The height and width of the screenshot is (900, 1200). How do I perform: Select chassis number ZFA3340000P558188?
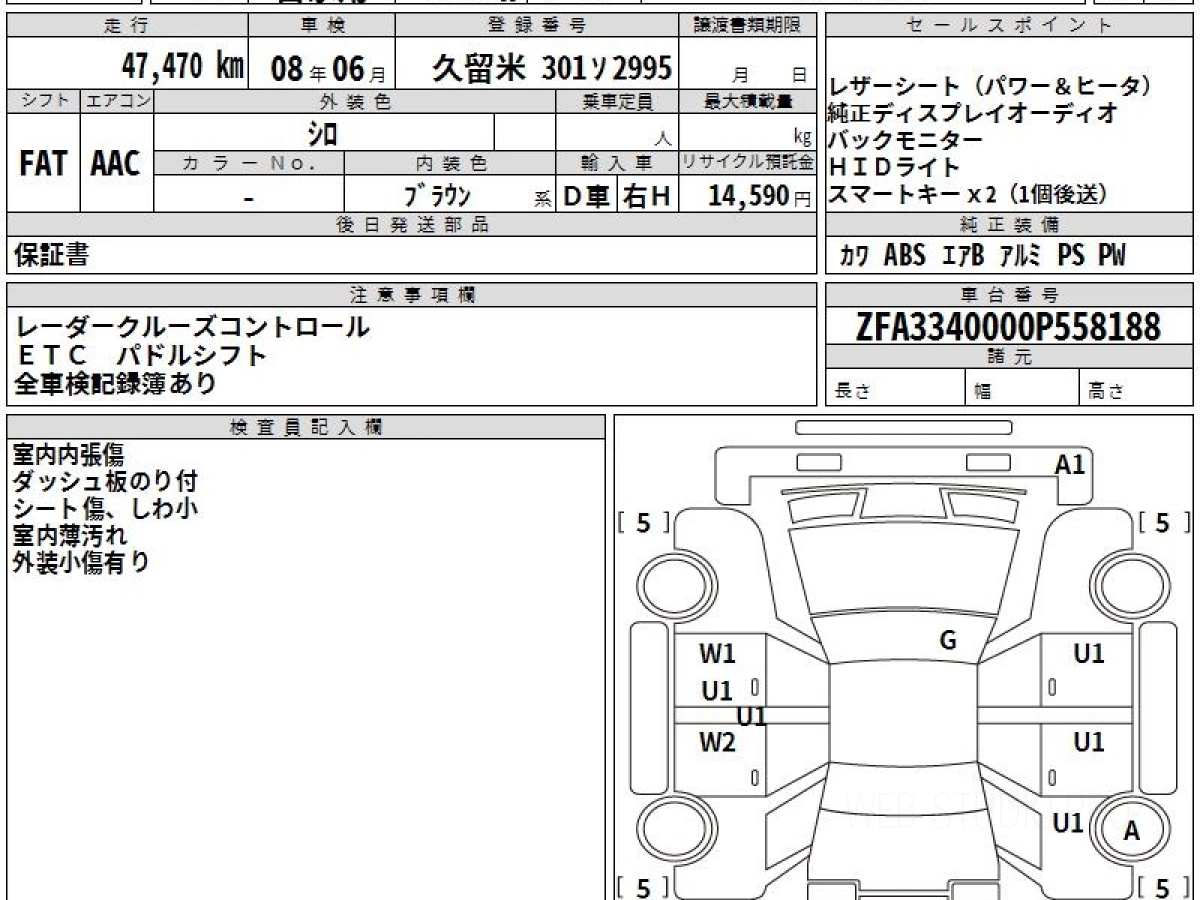1008,327
